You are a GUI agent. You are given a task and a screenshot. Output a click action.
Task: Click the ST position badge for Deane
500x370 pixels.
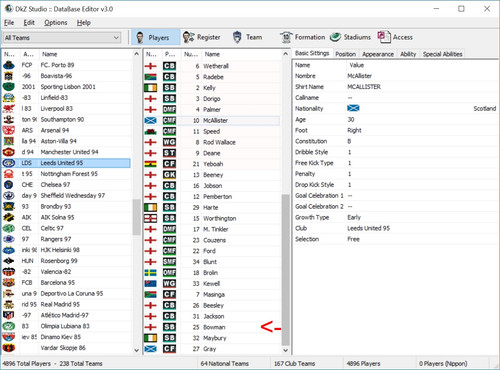tap(169, 153)
